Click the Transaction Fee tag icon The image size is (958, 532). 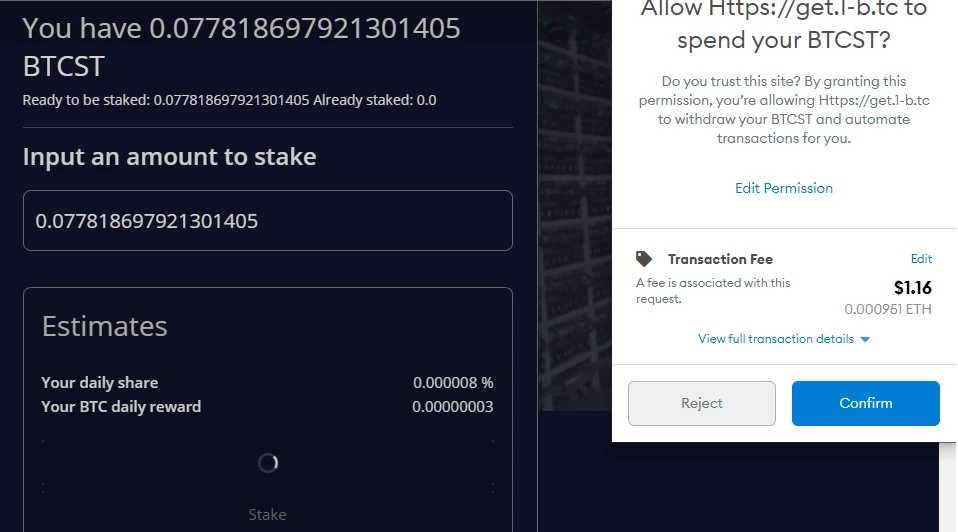pyautogui.click(x=643, y=259)
